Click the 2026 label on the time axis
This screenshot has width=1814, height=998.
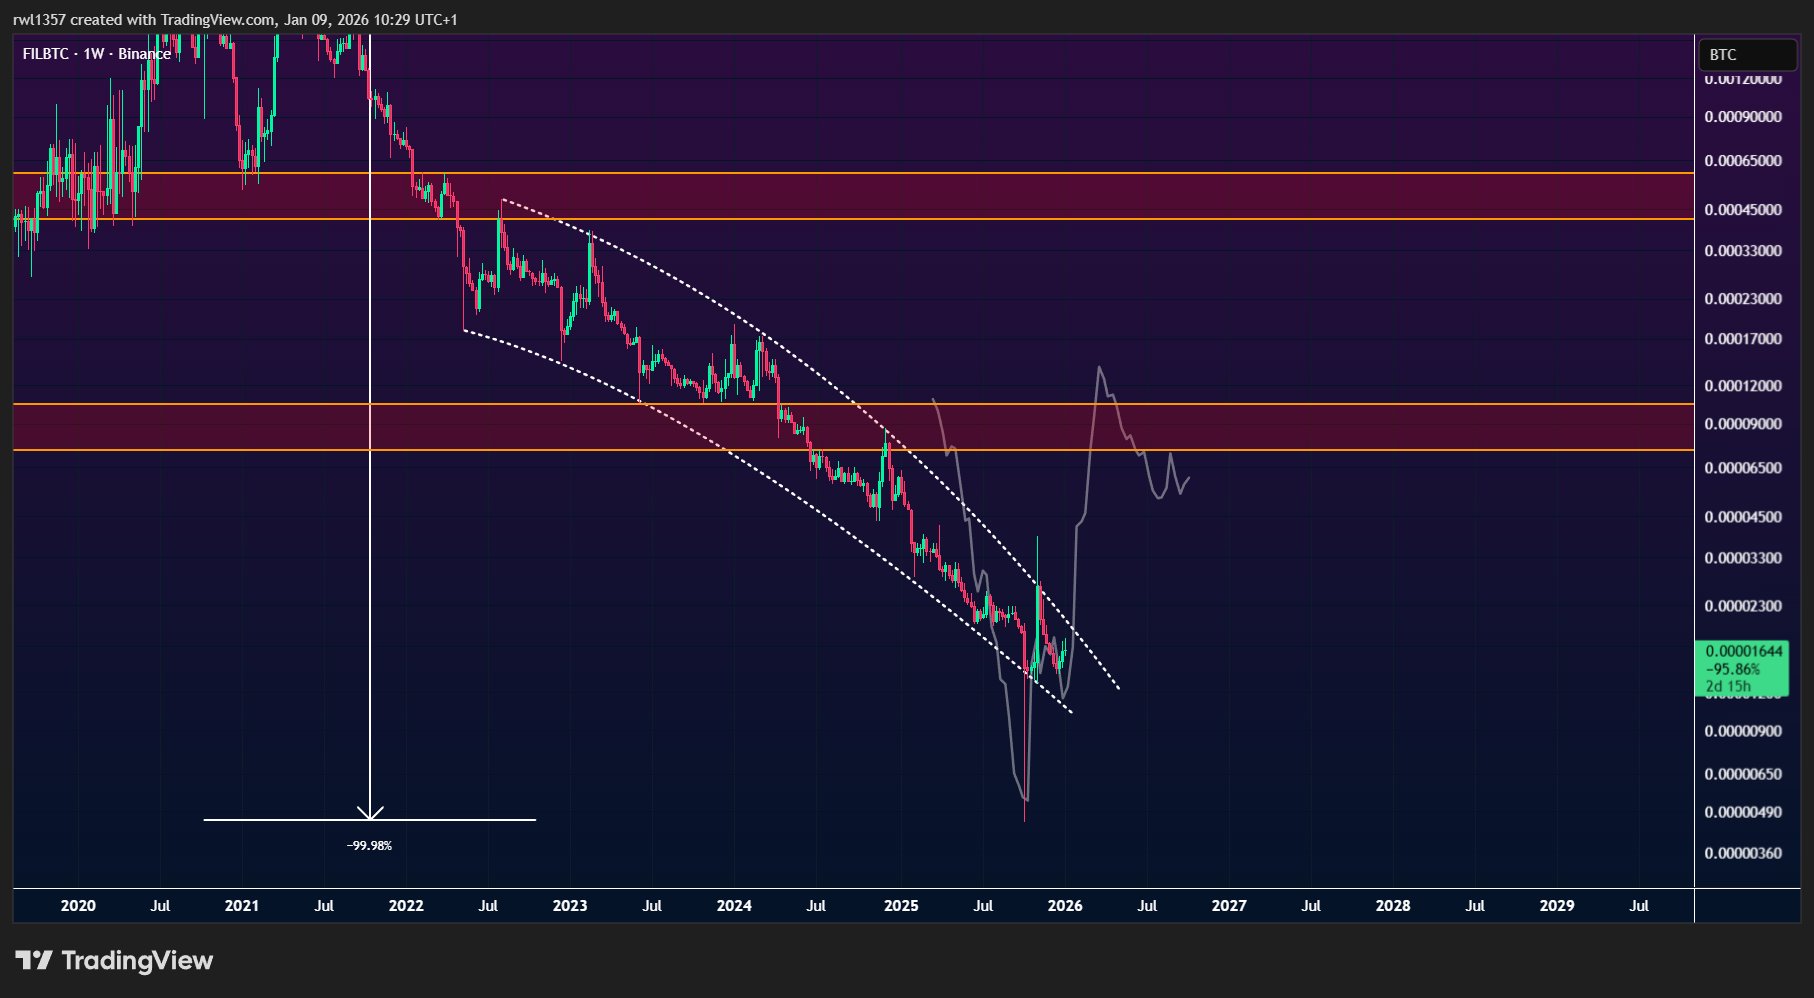[x=1065, y=906]
